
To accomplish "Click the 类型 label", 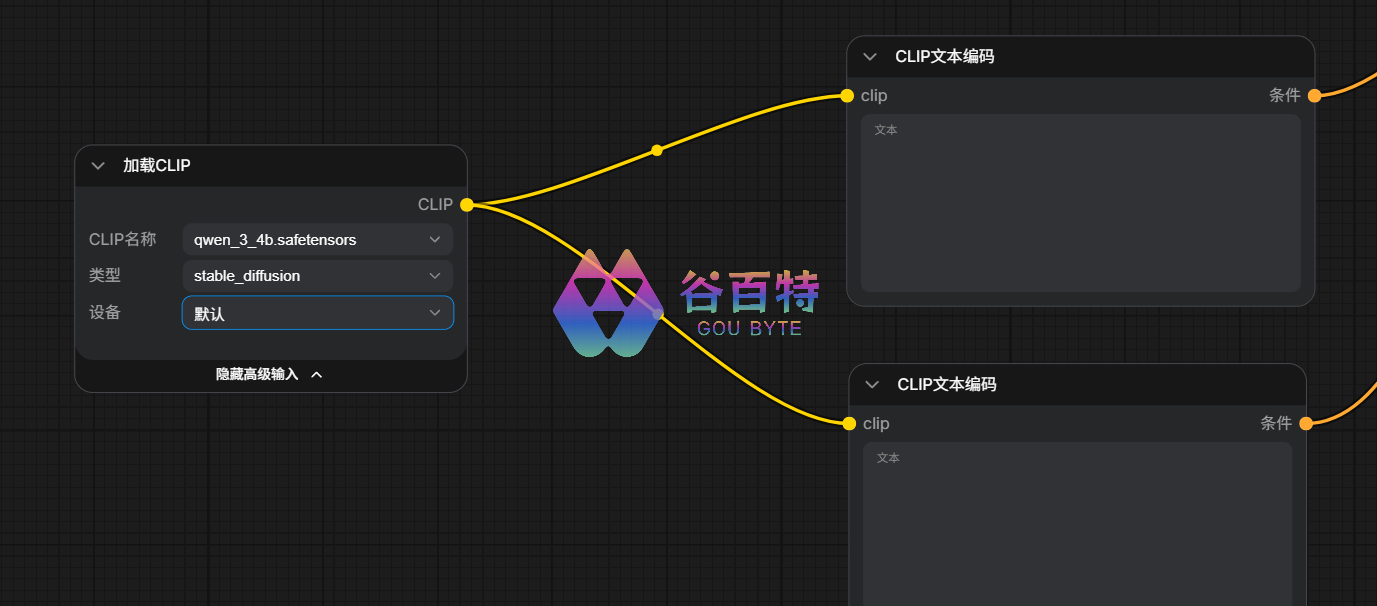I will point(105,276).
